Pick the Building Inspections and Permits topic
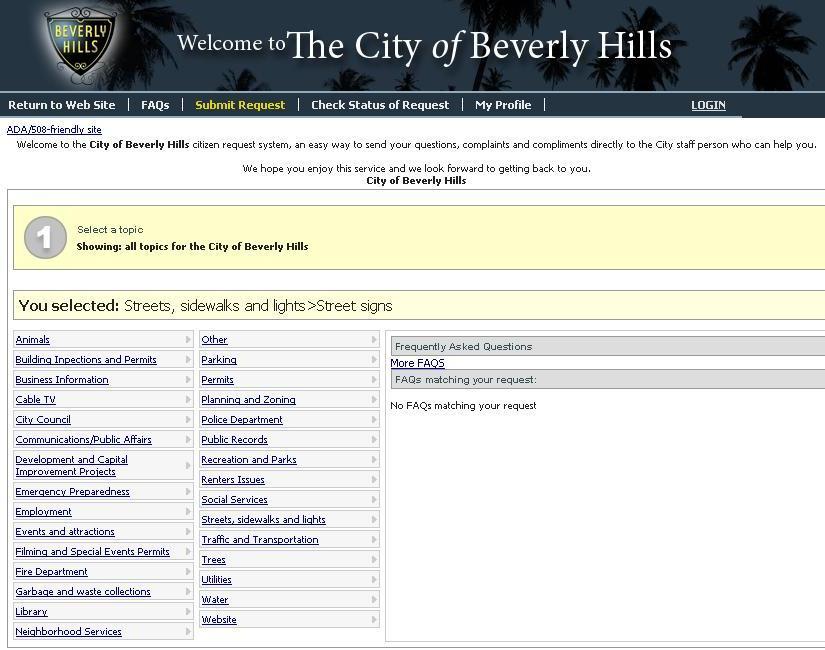 [x=86, y=360]
